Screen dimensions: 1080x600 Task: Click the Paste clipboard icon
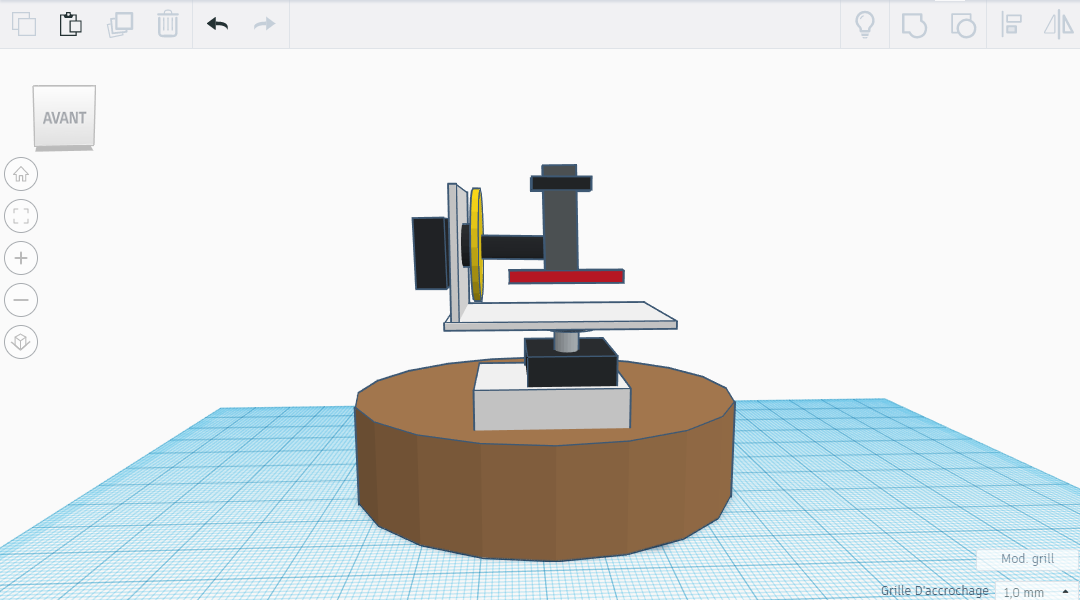[x=70, y=24]
